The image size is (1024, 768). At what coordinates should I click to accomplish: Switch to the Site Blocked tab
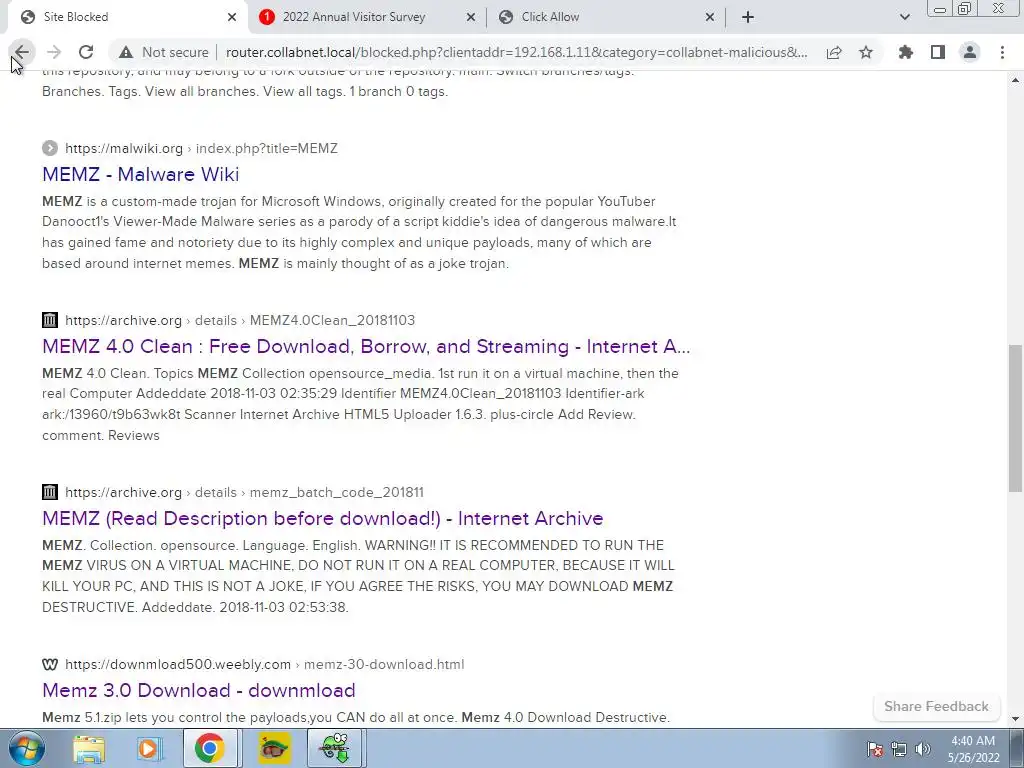(x=128, y=17)
